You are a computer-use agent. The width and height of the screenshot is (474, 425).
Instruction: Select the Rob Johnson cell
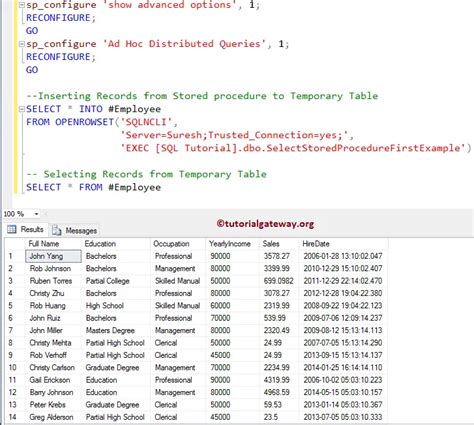(x=53, y=268)
